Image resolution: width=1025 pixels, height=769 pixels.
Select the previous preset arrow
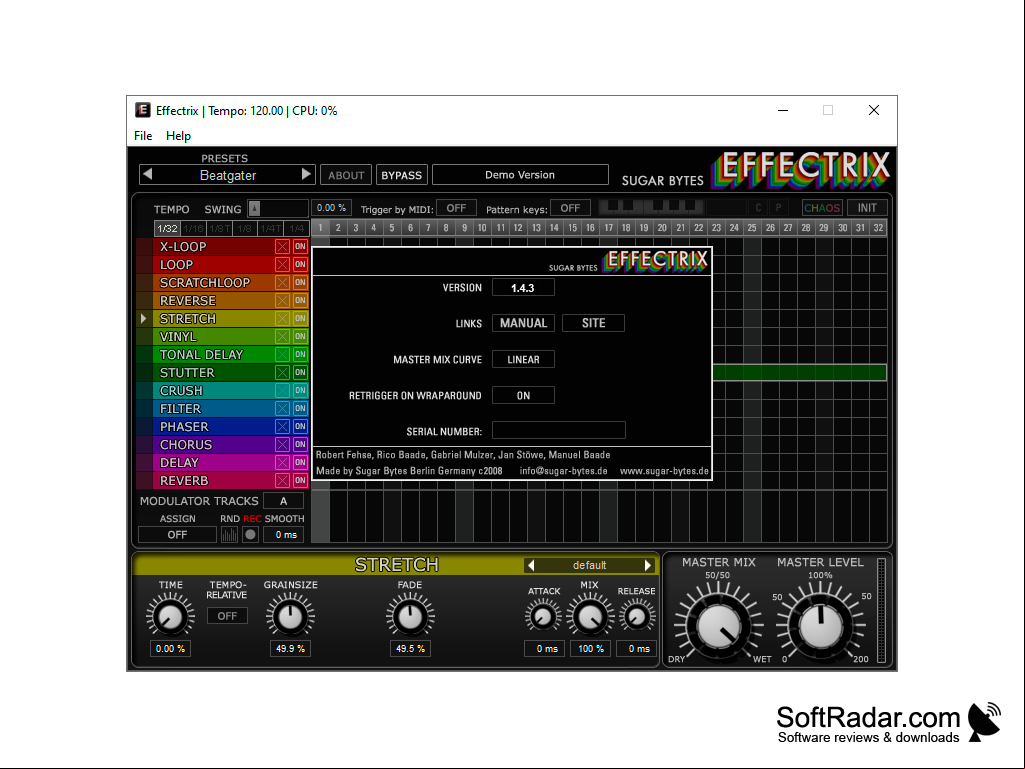pyautogui.click(x=148, y=175)
